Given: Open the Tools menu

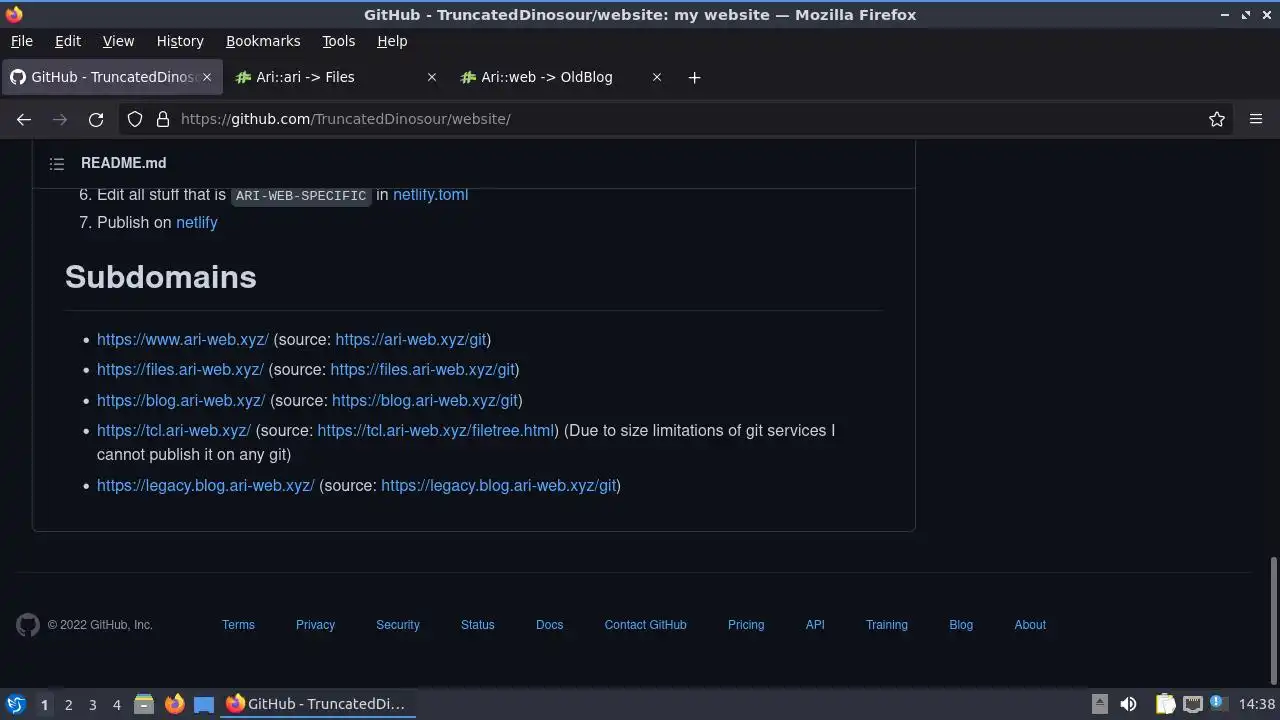Looking at the screenshot, I should tap(338, 41).
